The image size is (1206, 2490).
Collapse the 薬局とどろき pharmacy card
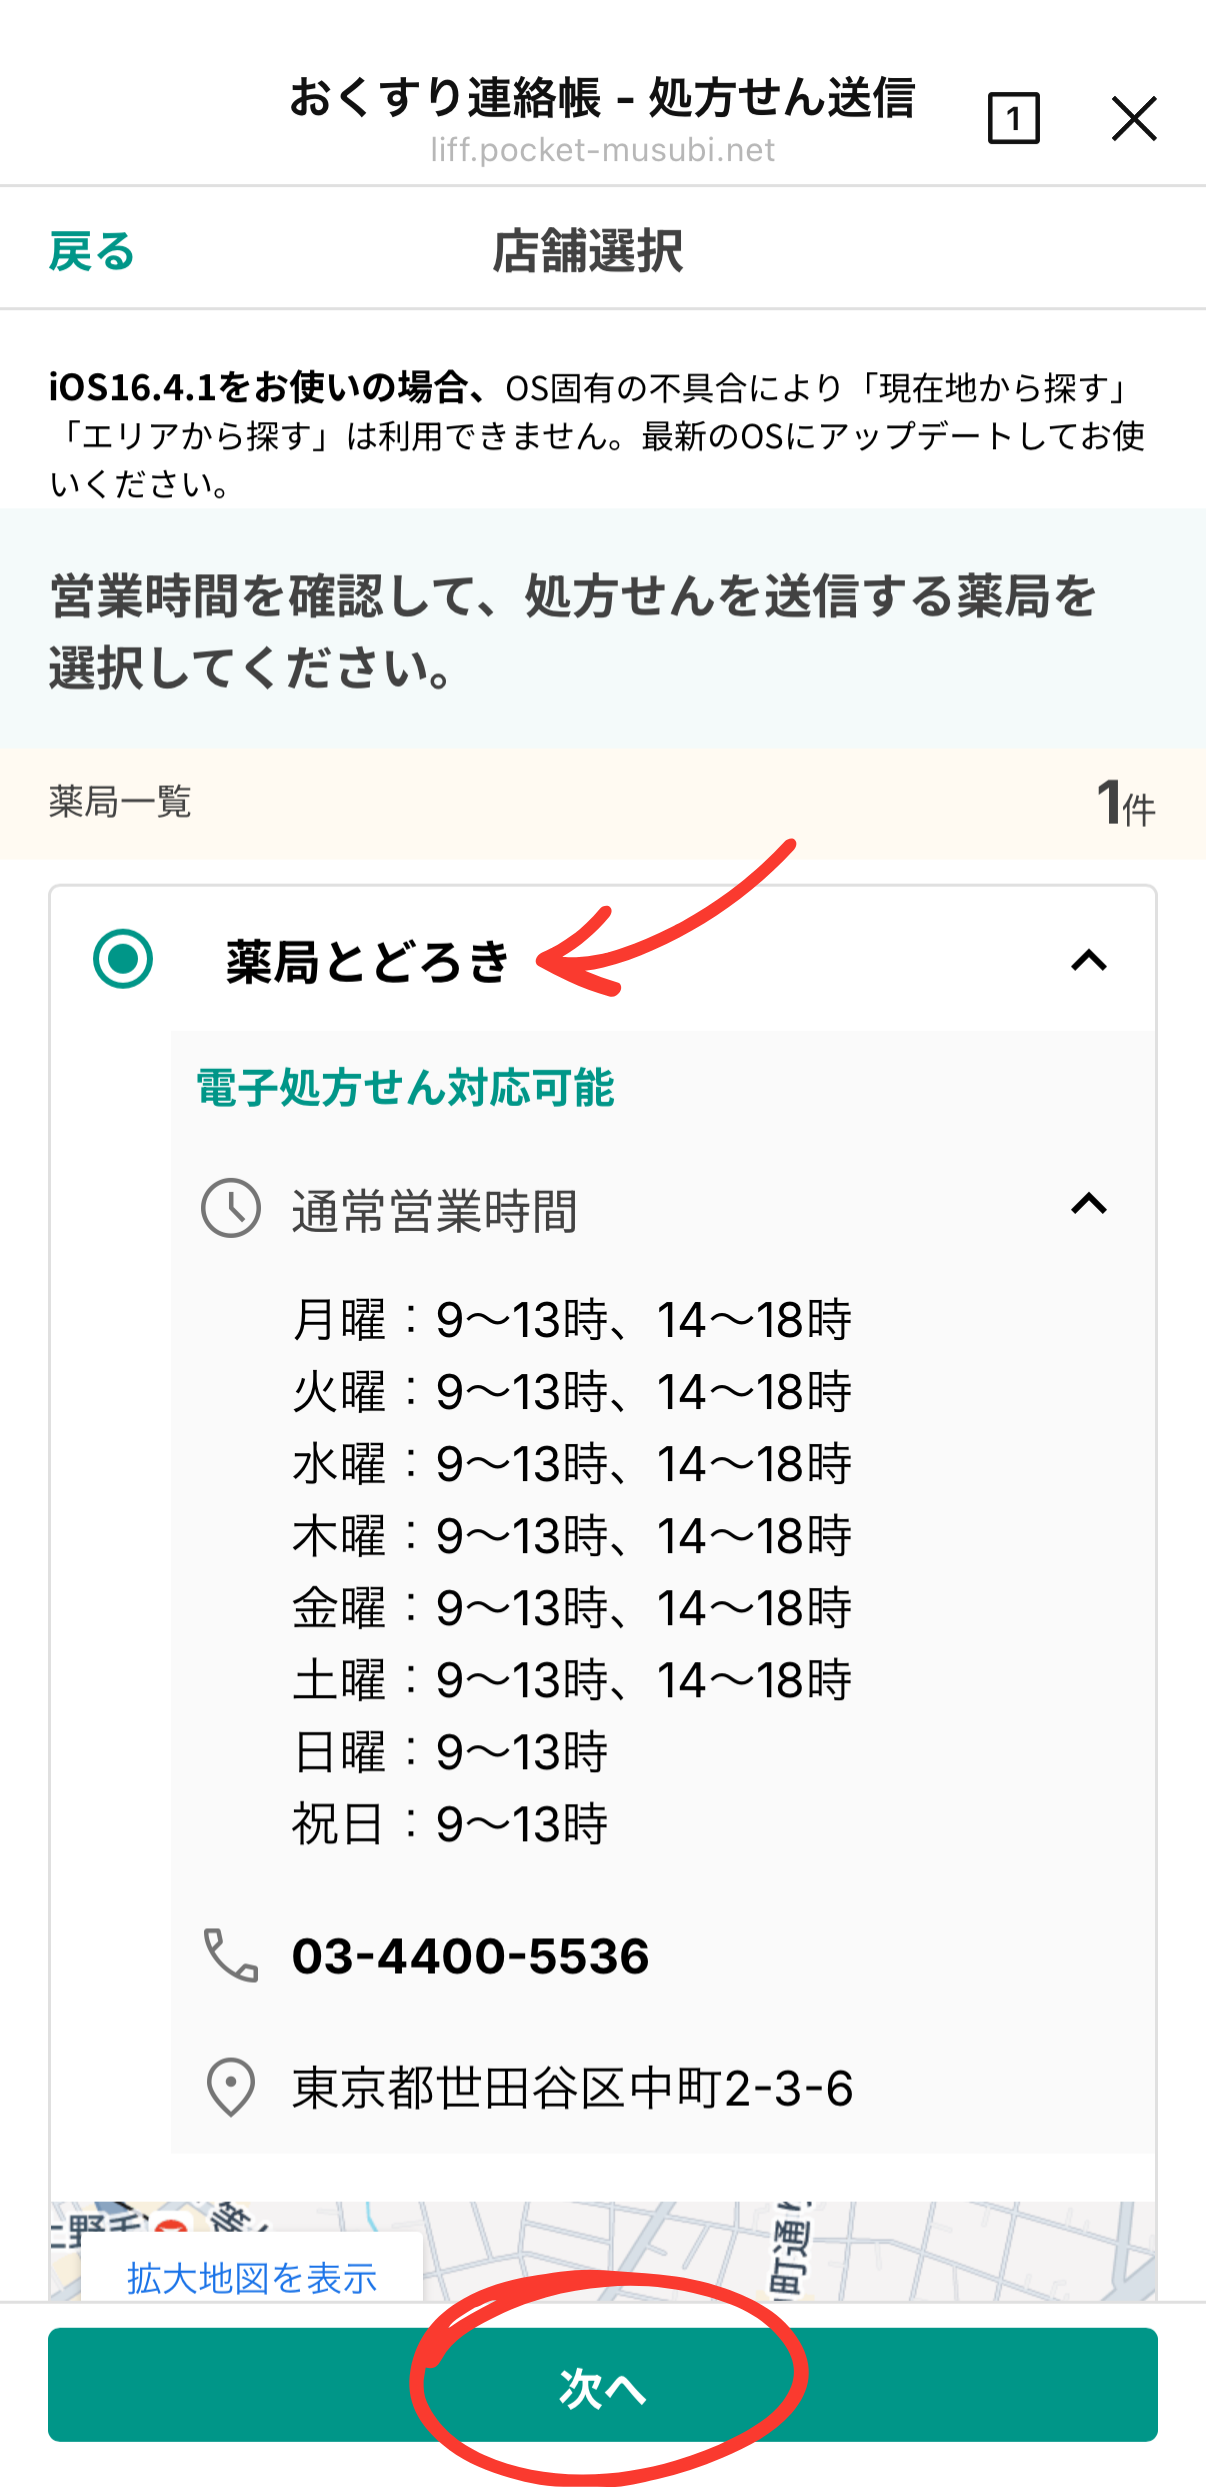click(1089, 961)
